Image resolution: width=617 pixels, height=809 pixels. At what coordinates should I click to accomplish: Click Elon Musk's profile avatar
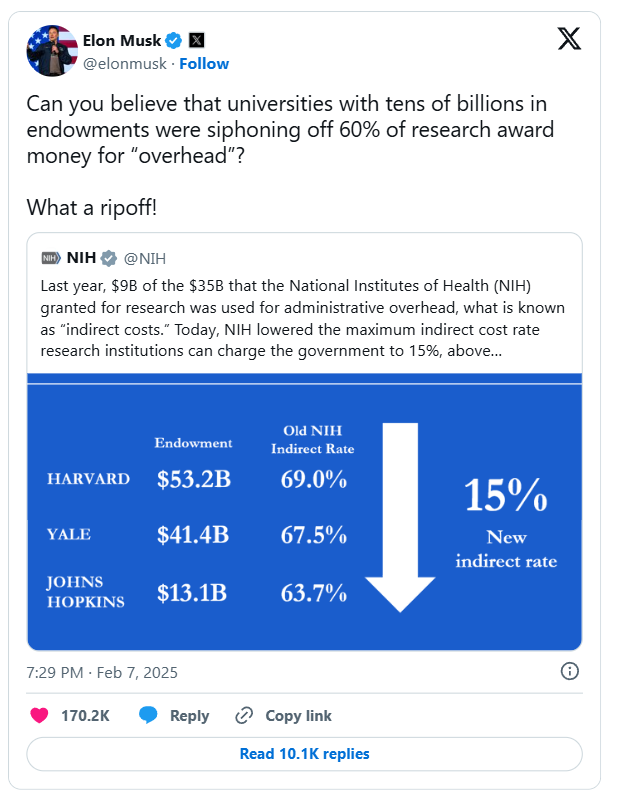[x=52, y=51]
